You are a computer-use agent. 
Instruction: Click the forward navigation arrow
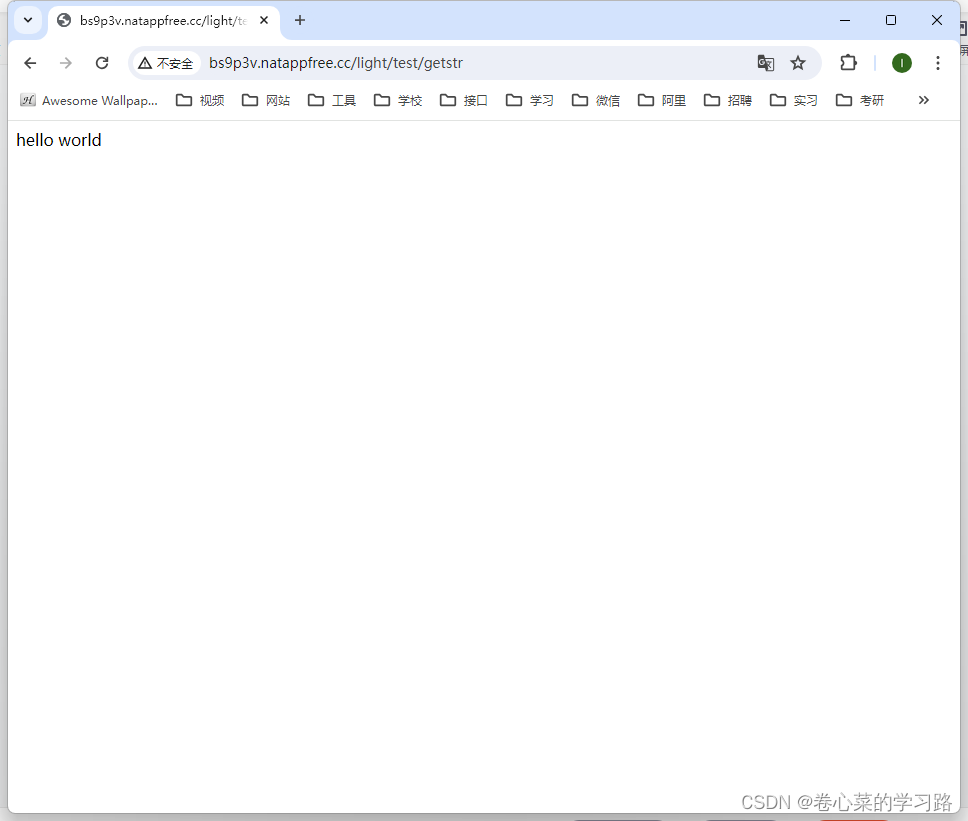coord(65,63)
